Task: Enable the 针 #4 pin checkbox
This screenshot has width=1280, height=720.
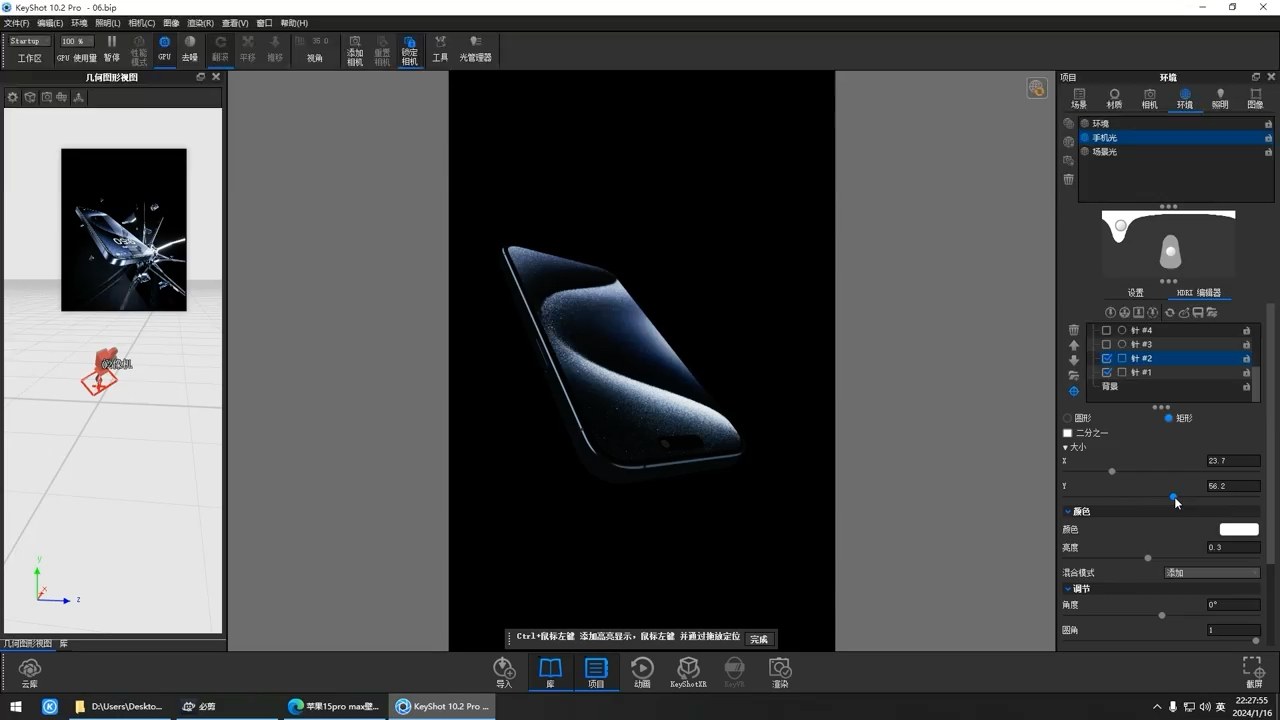Action: point(1106,330)
